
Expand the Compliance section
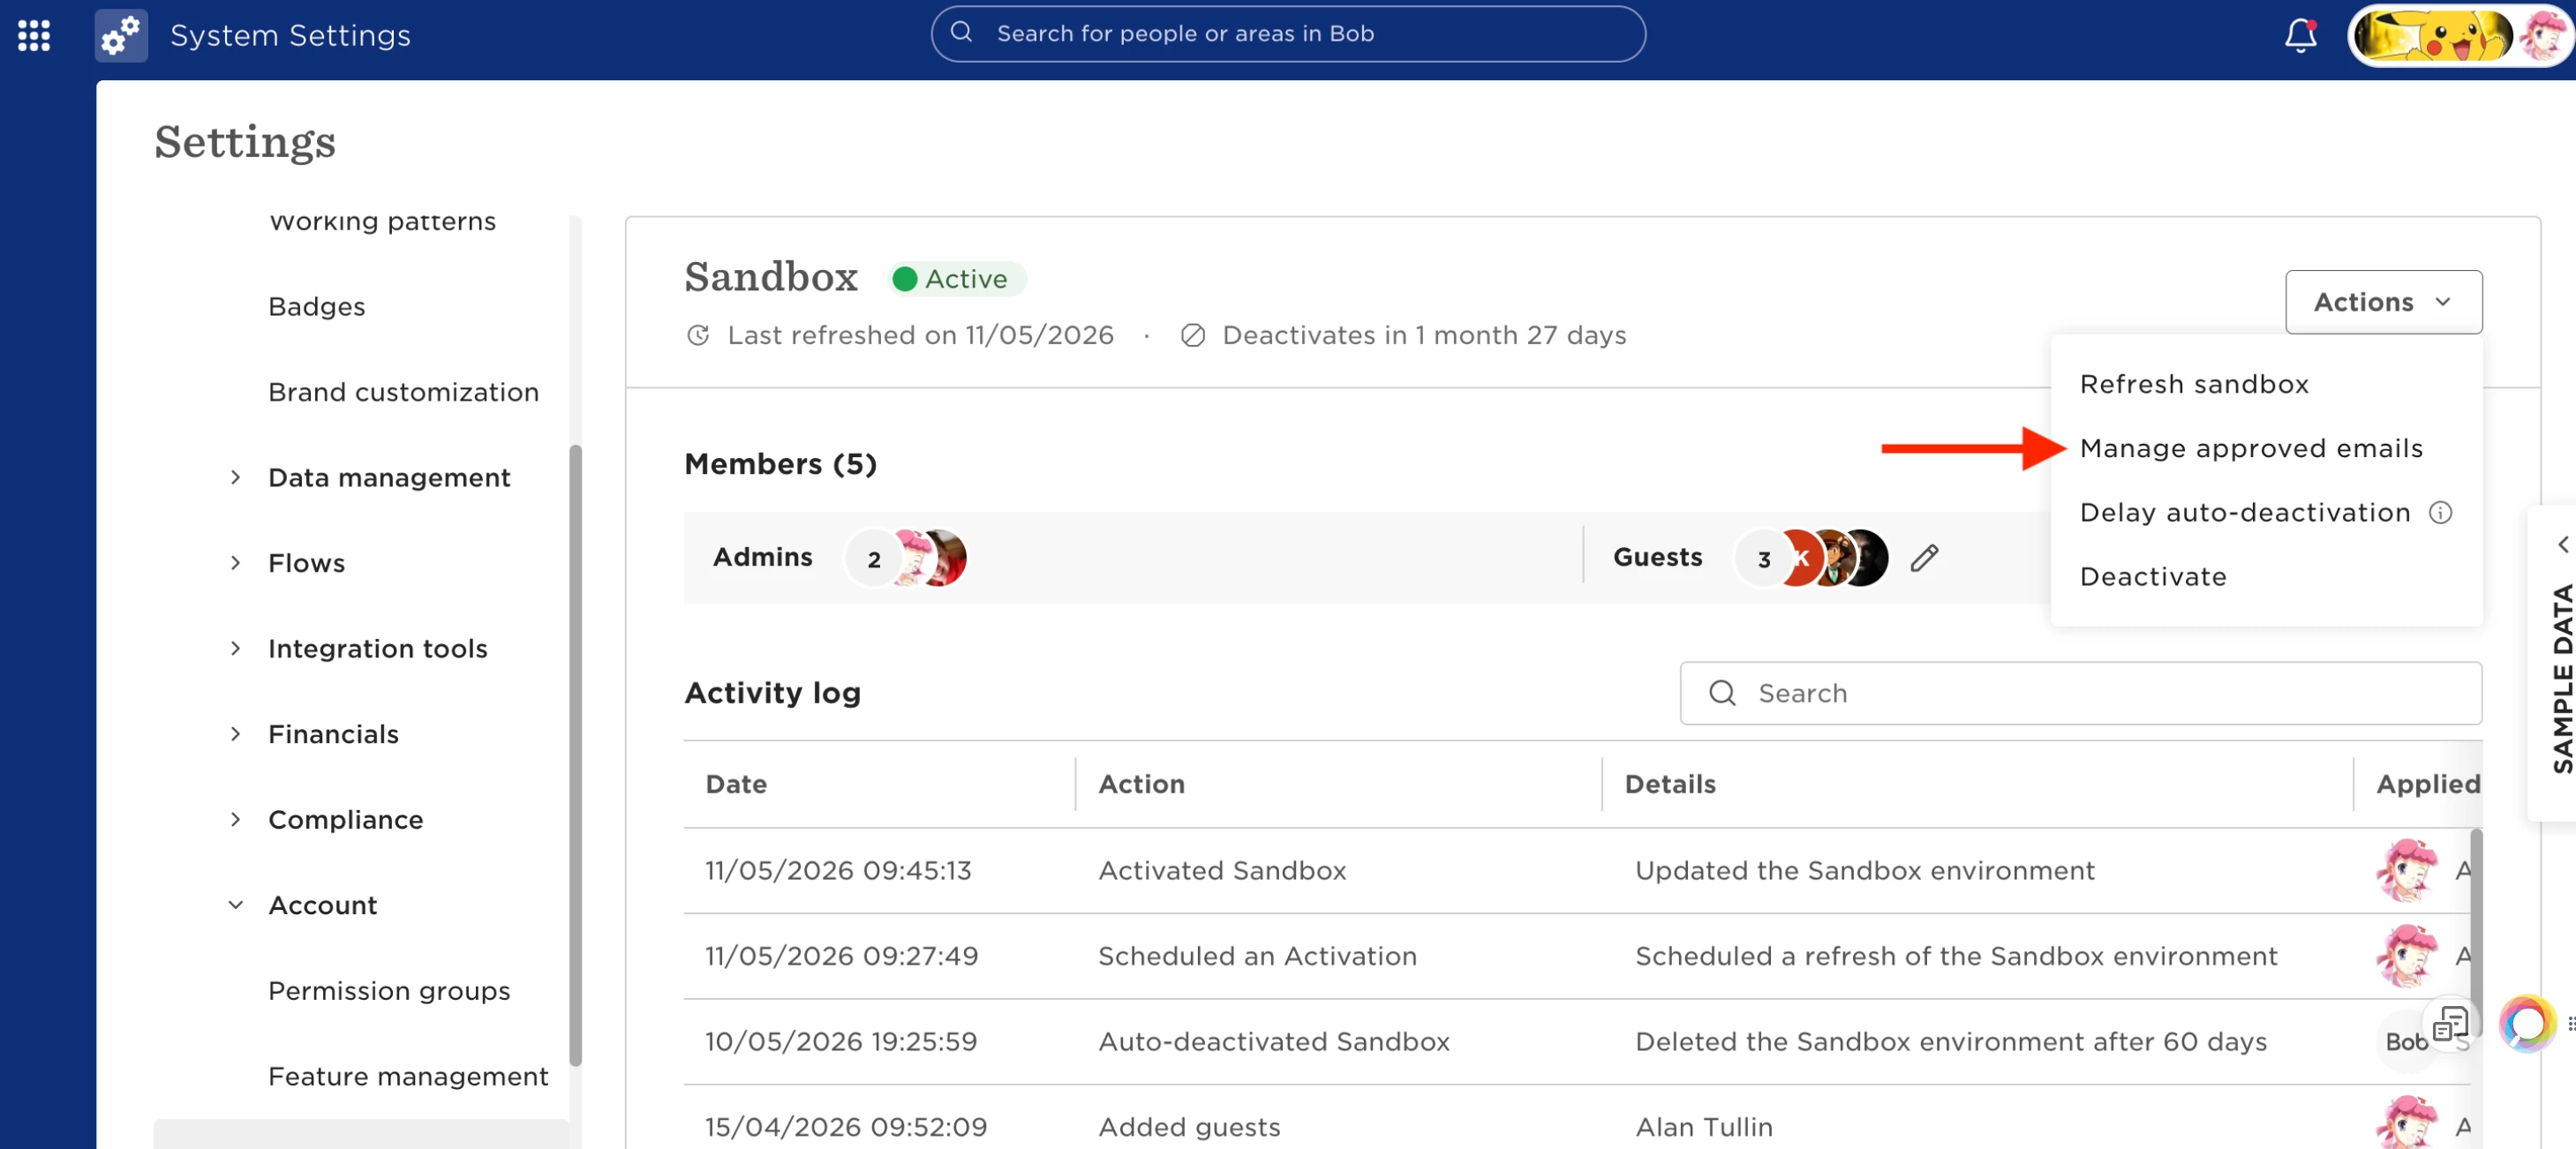235,820
